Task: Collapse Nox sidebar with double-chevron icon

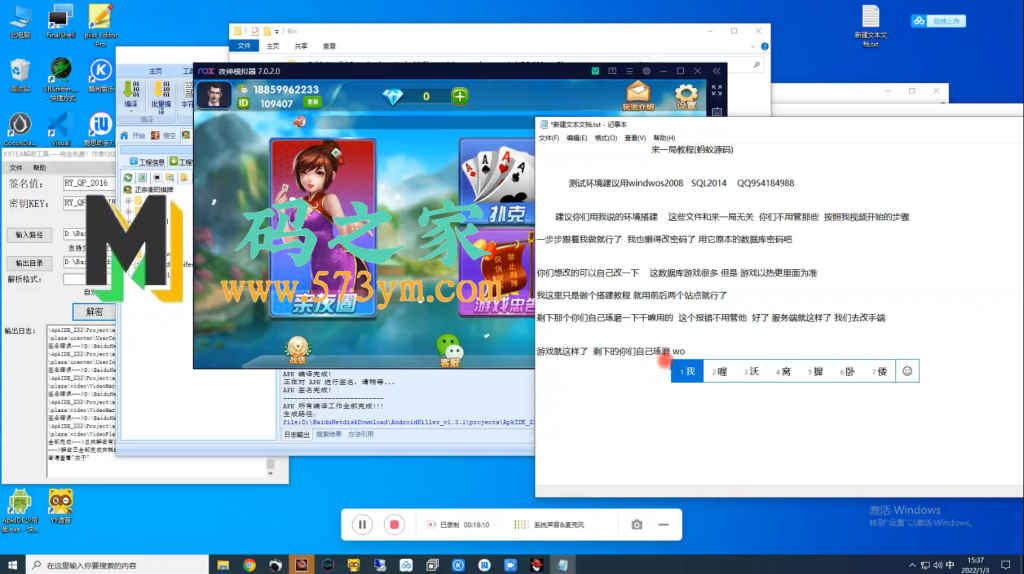Action: (x=716, y=71)
